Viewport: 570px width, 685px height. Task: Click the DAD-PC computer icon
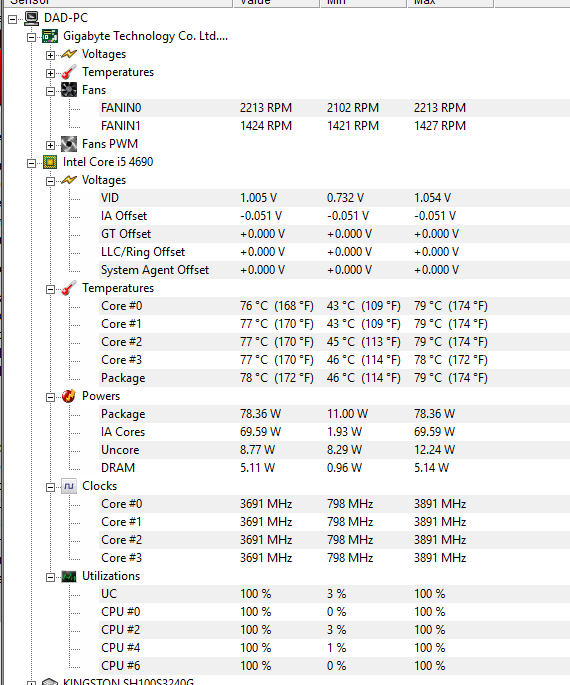[x=31, y=18]
